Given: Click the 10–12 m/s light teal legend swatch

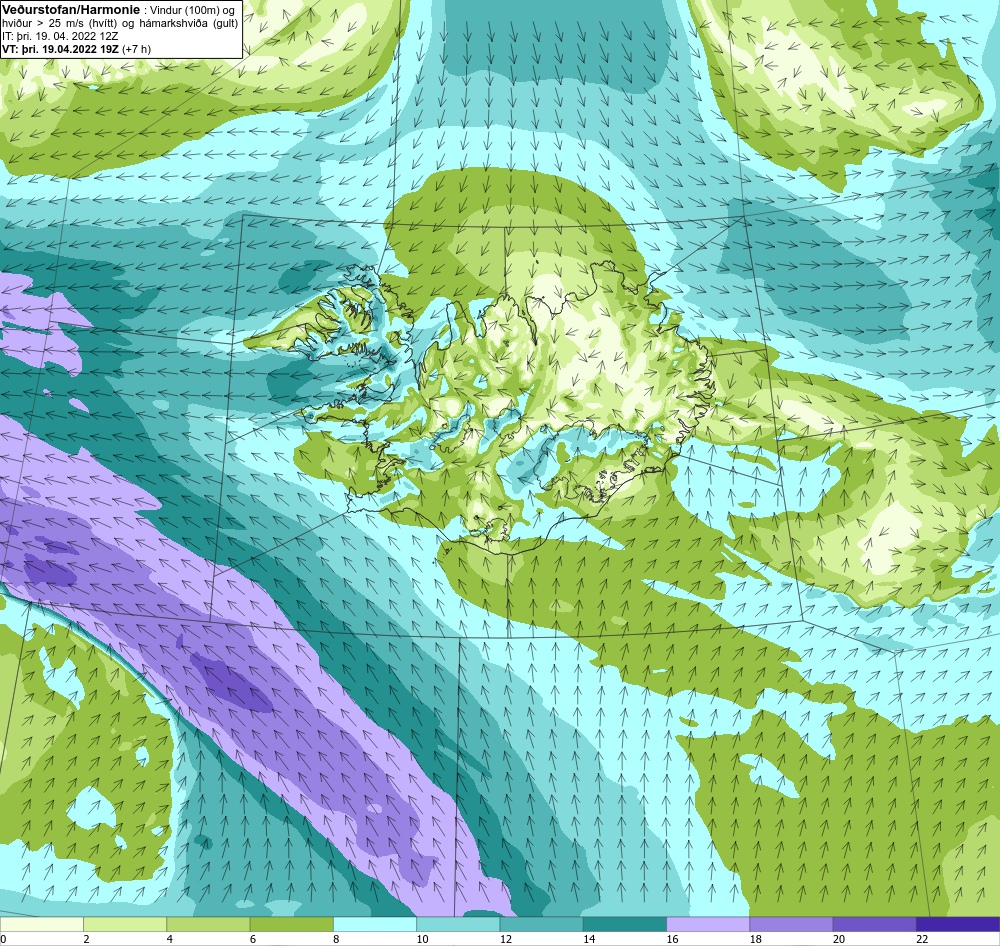Looking at the screenshot, I should pyautogui.click(x=458, y=924).
